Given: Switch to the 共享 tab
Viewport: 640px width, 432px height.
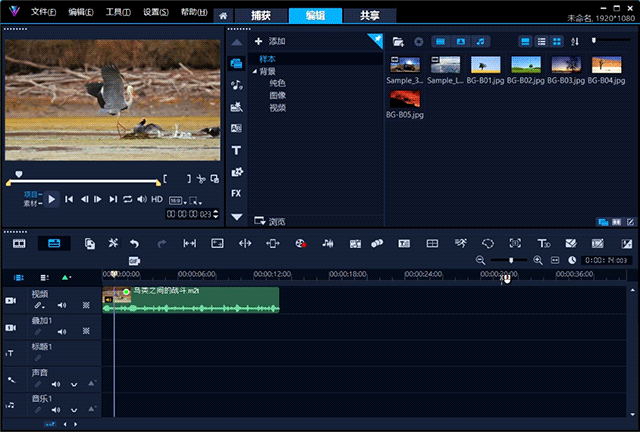Looking at the screenshot, I should 369,16.
